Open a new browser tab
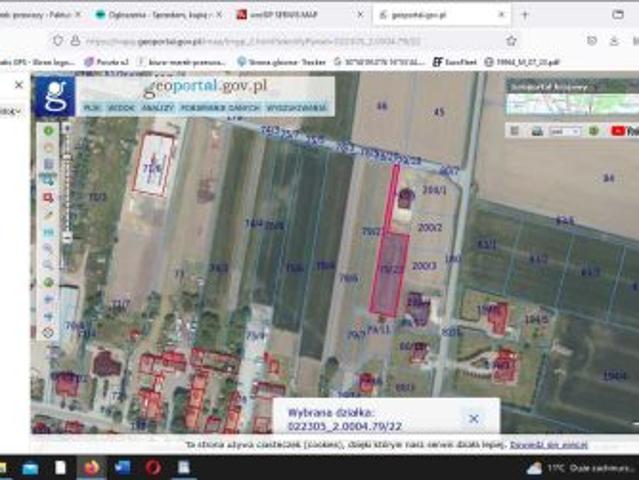This screenshot has height=480, width=639. [526, 15]
